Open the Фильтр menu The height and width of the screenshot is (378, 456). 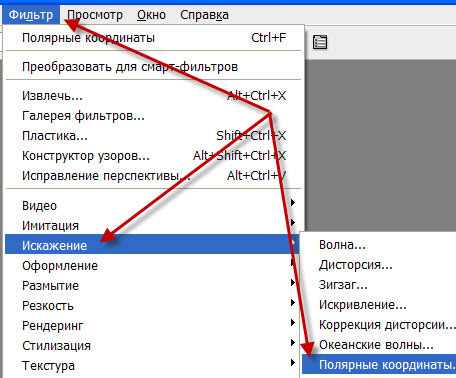pyautogui.click(x=31, y=15)
